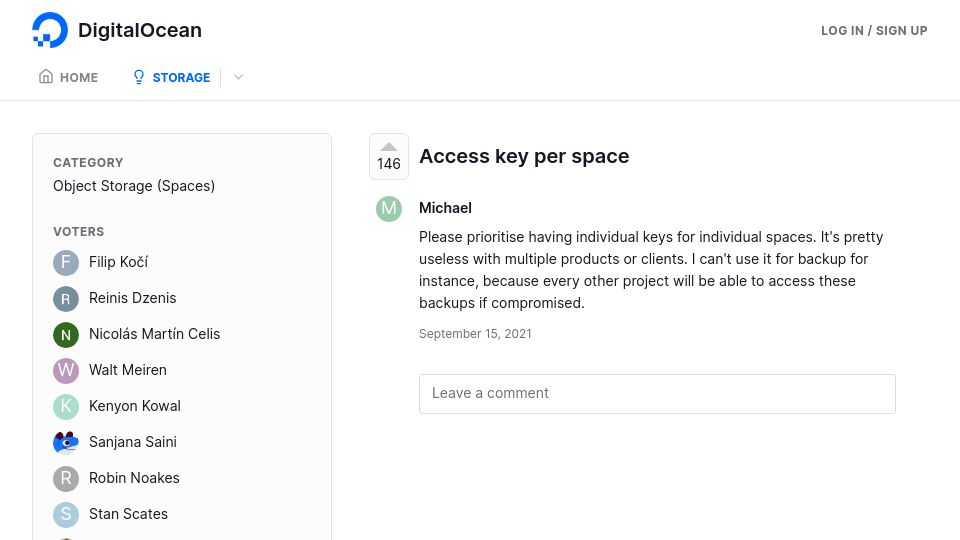Screen dimensions: 960x540
Task: Click Filip Kočí's F avatar
Action: pos(66,263)
